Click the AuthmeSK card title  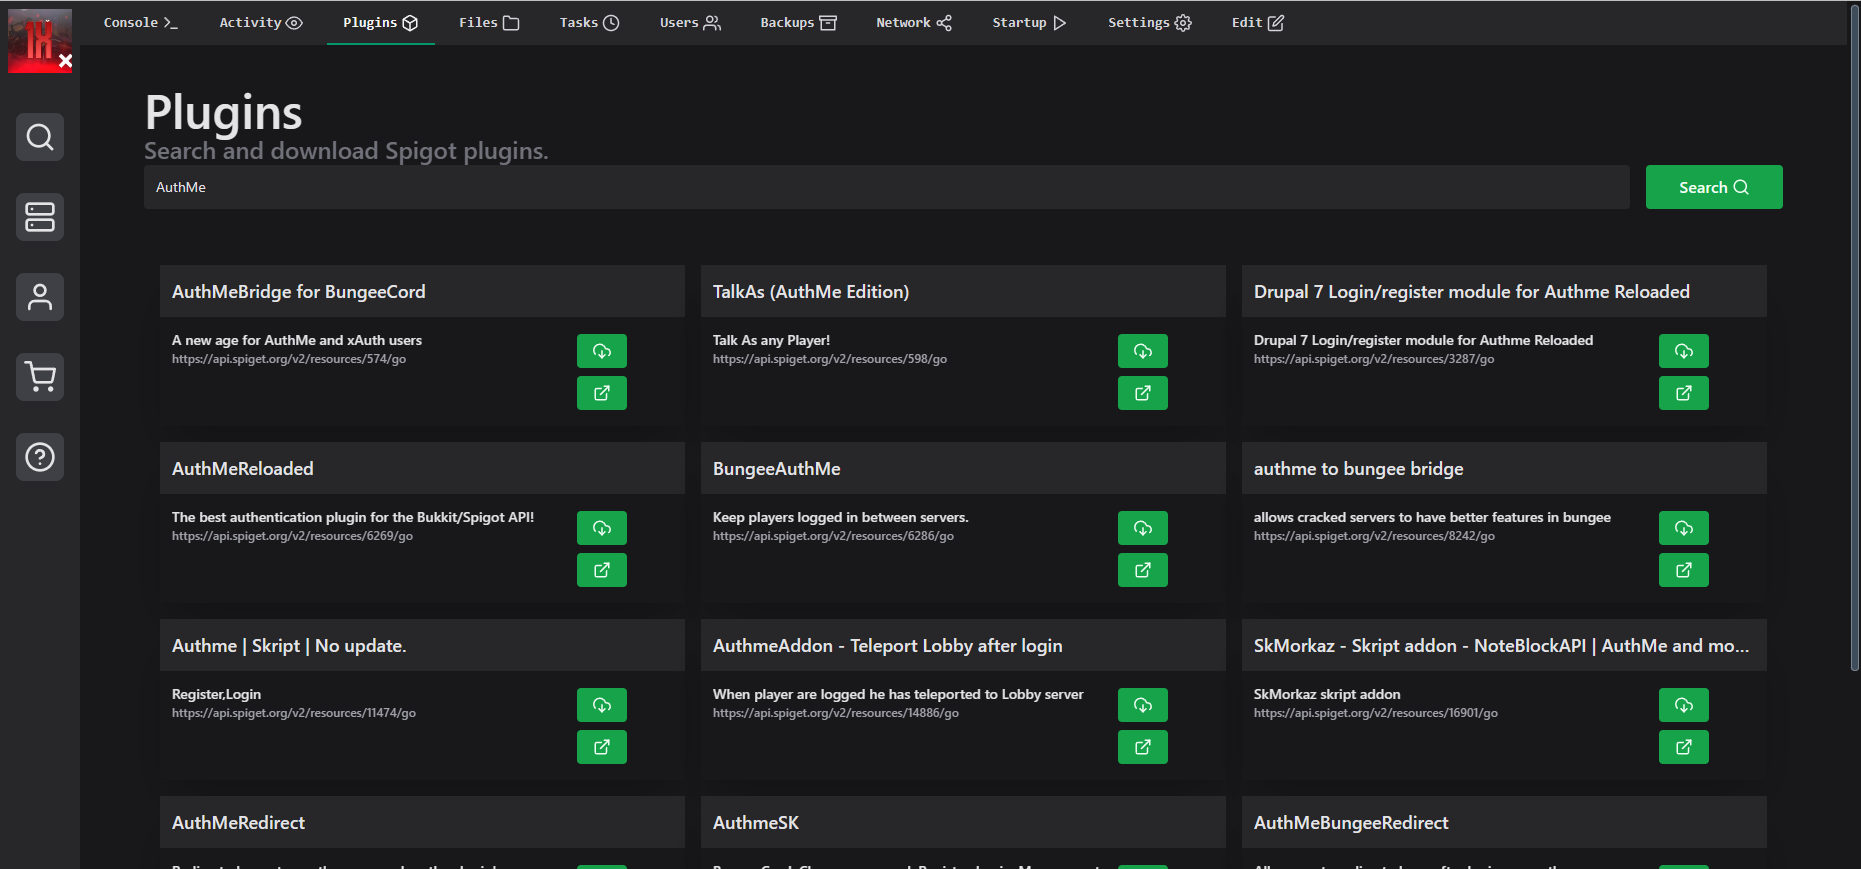pyautogui.click(x=756, y=823)
